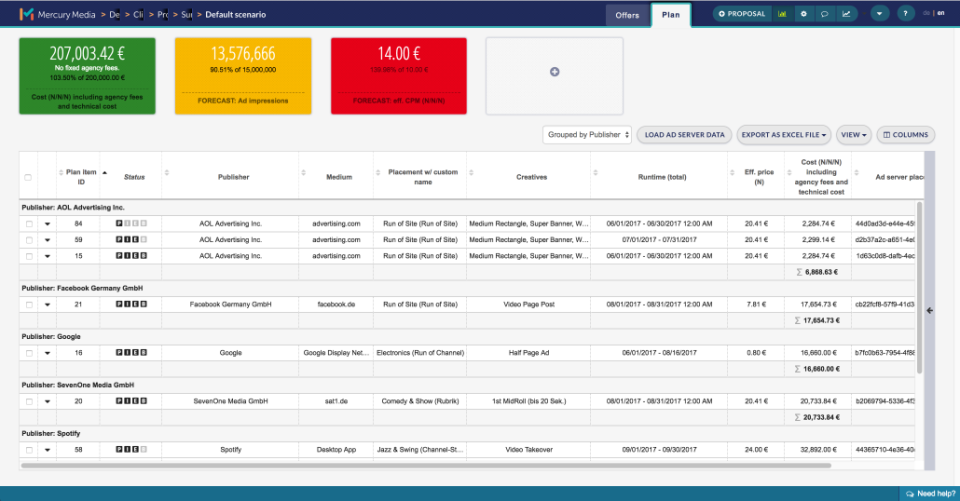The image size is (960, 501).
Task: Open the Grouped by Publisher dropdown
Action: 587,135
